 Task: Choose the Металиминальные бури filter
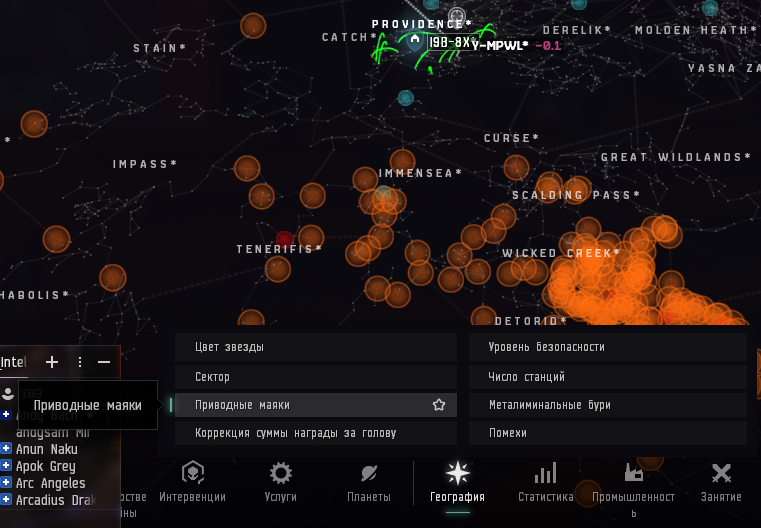[x=608, y=405]
